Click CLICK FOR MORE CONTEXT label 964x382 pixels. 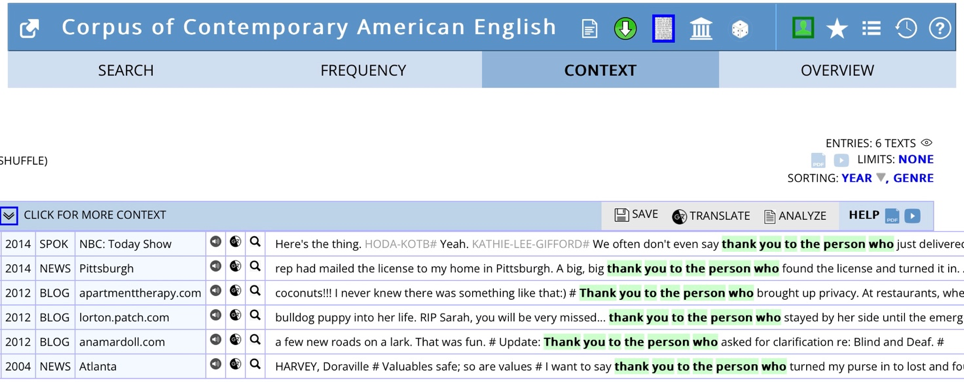95,215
